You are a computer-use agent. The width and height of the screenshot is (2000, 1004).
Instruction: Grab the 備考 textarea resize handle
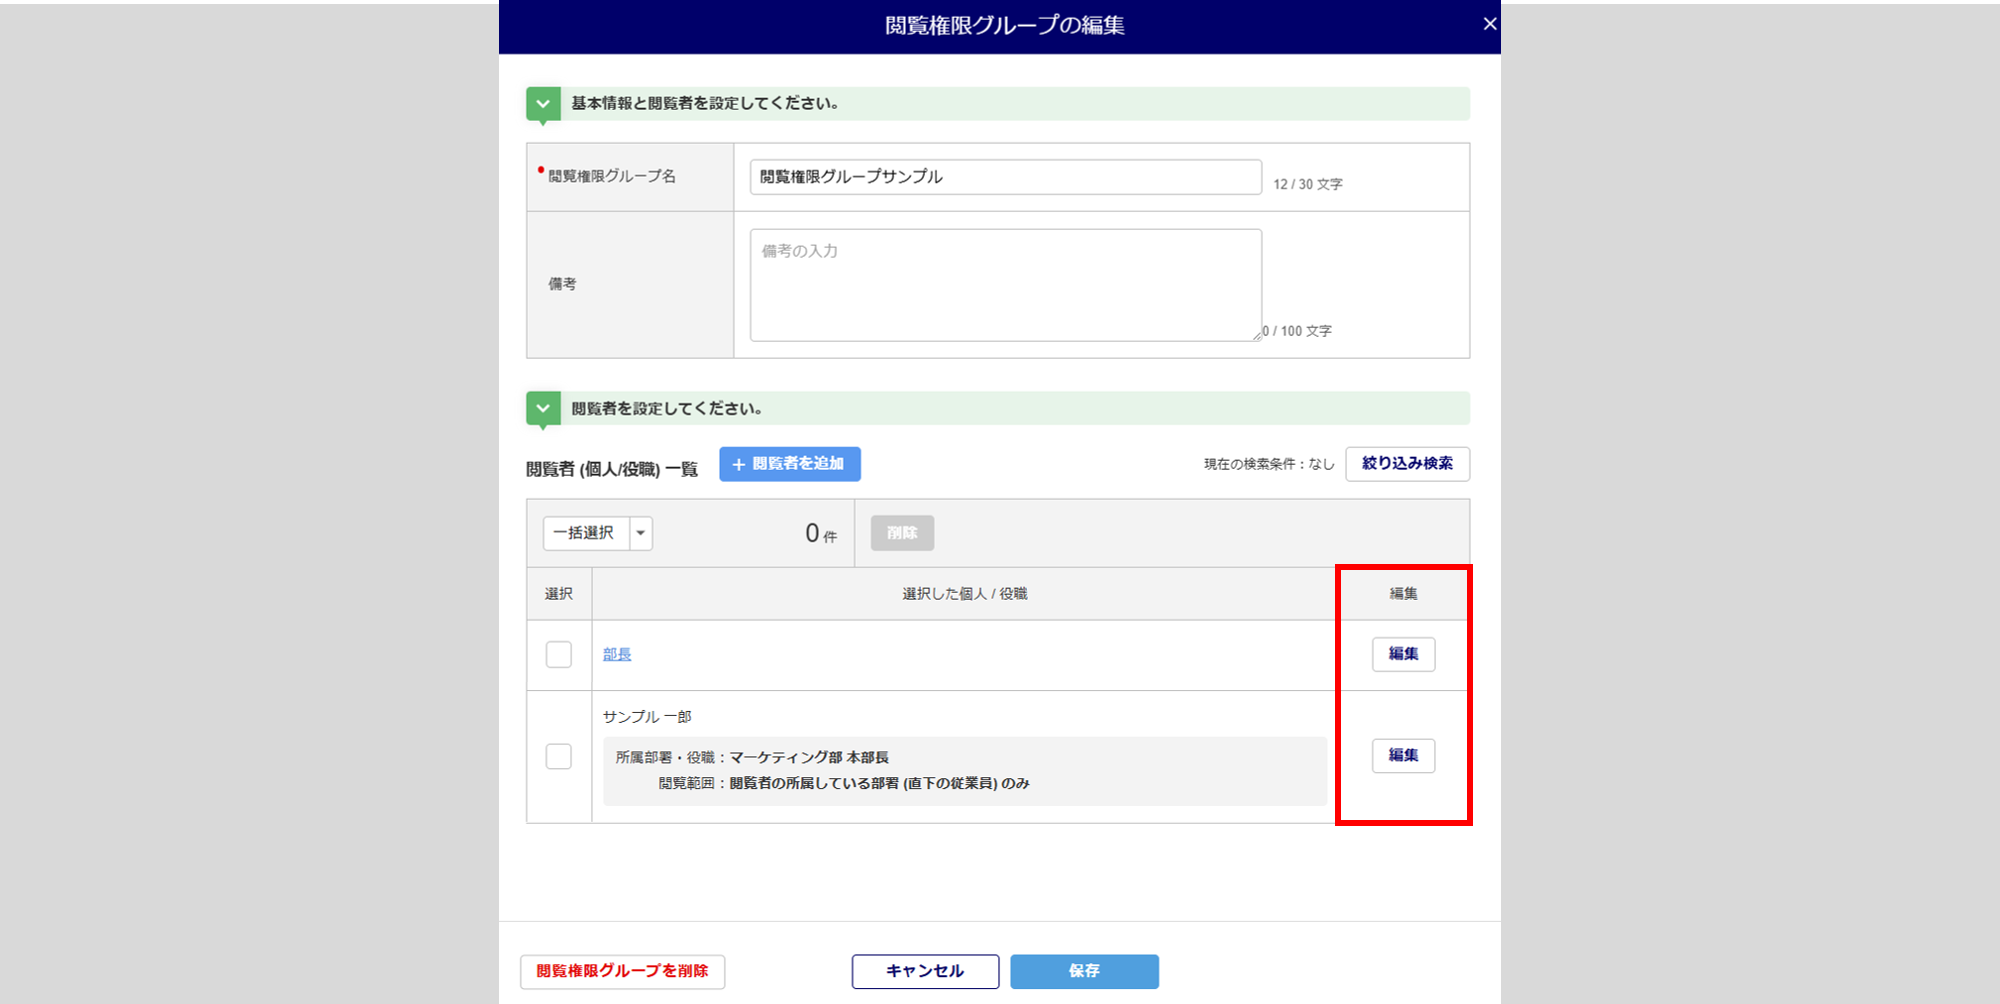tap(1257, 336)
